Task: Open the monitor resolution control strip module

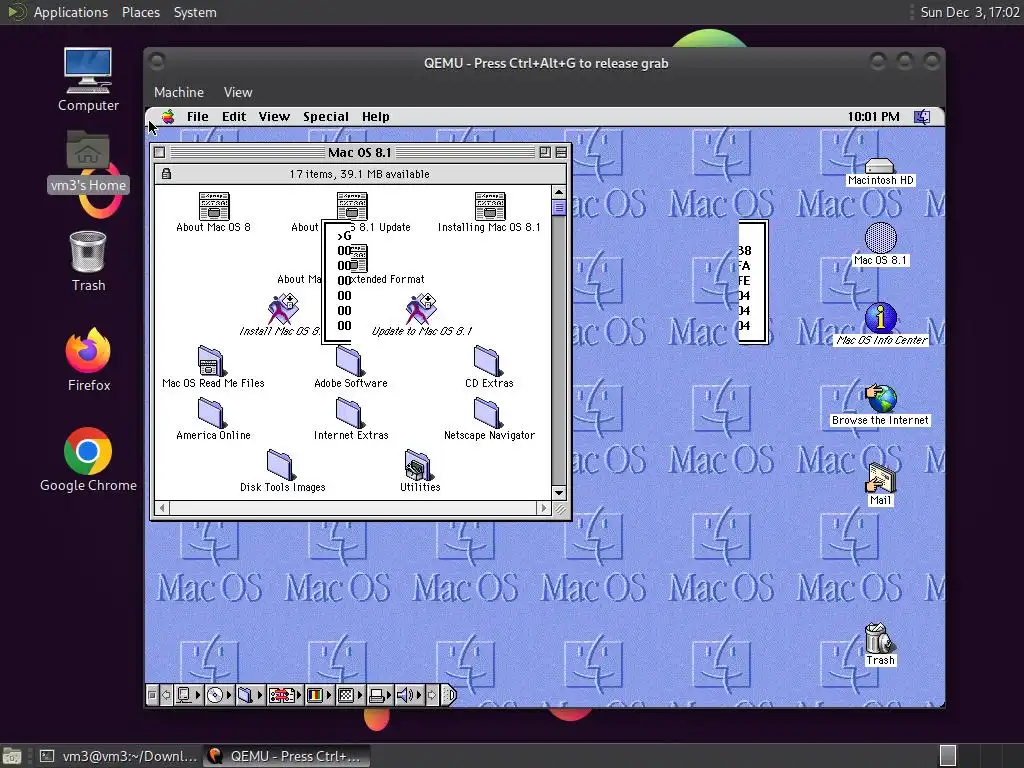Action: click(350, 696)
